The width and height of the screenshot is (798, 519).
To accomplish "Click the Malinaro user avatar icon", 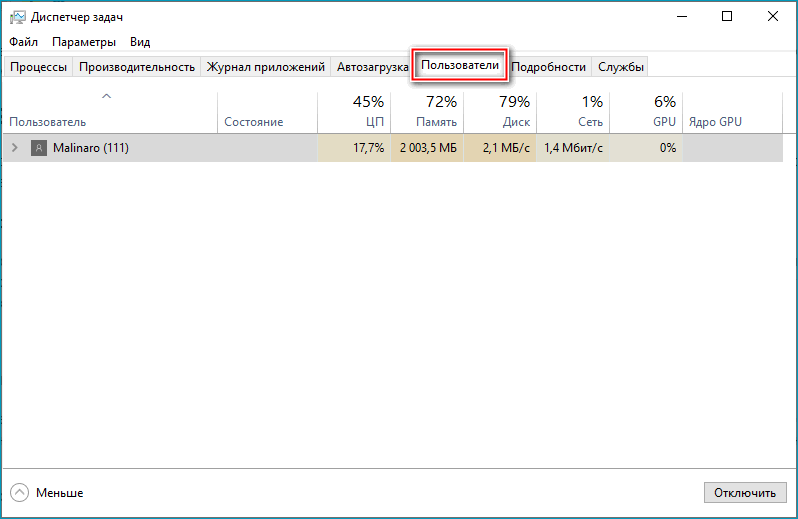I will (x=39, y=148).
